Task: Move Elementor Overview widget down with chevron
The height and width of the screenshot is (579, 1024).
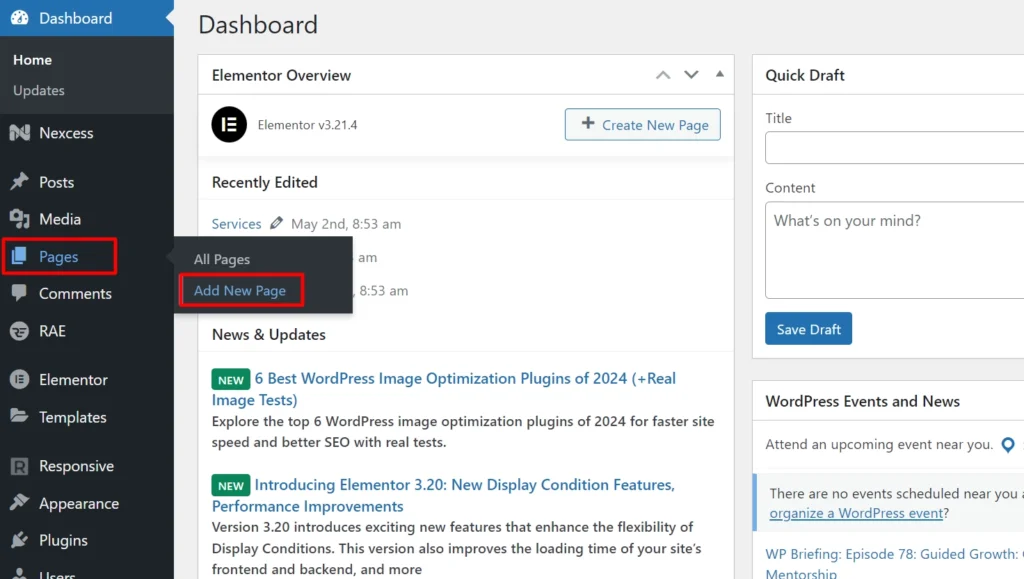Action: [x=691, y=75]
